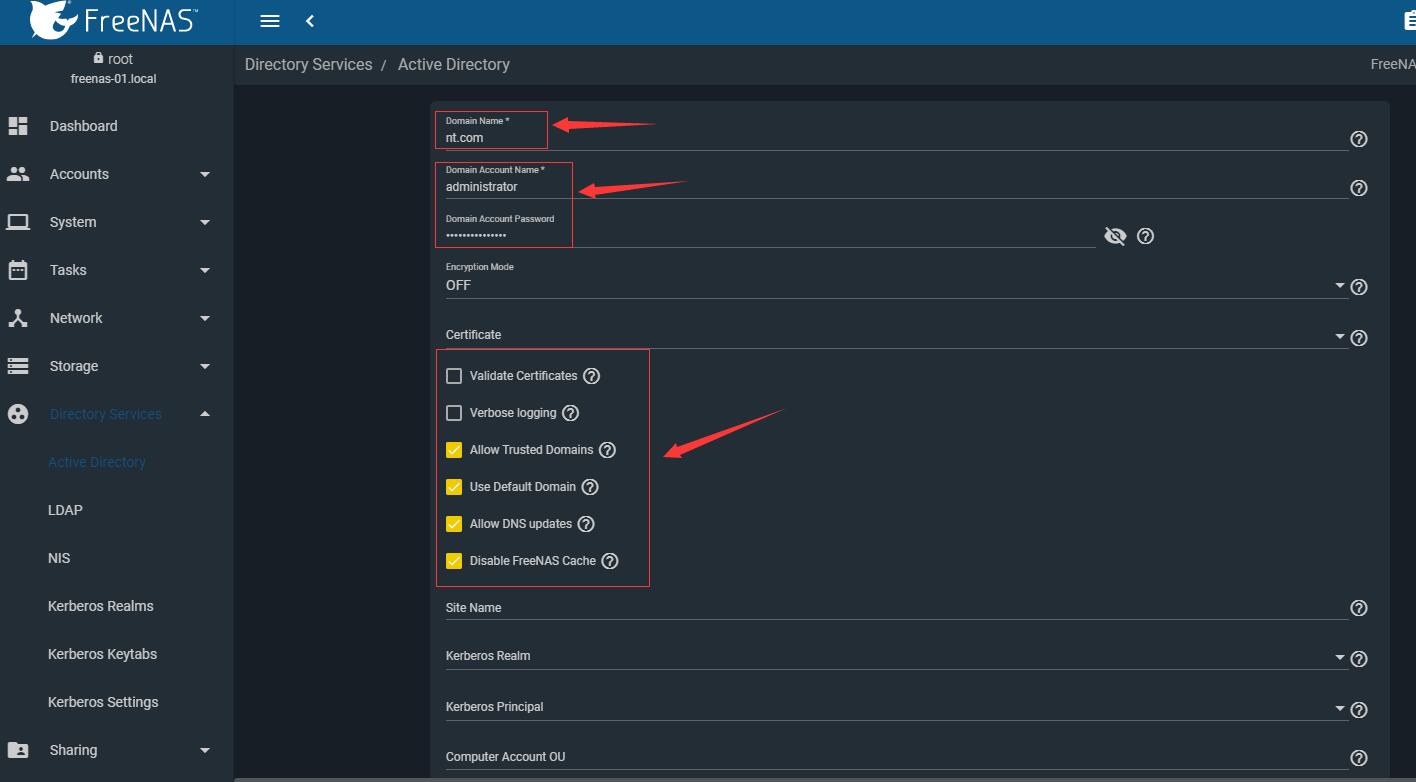Open the Encryption Mode dropdown
The image size is (1416, 782).
point(1339,286)
